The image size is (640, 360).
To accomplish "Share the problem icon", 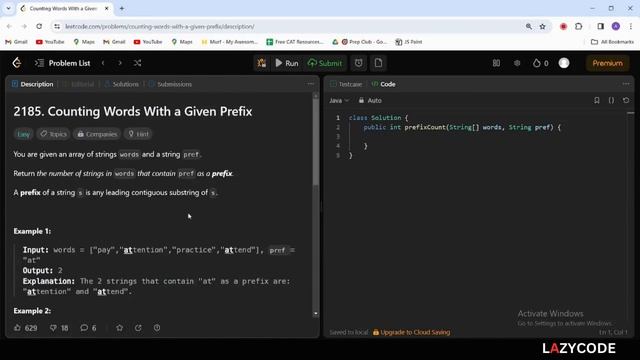I will coord(138,328).
